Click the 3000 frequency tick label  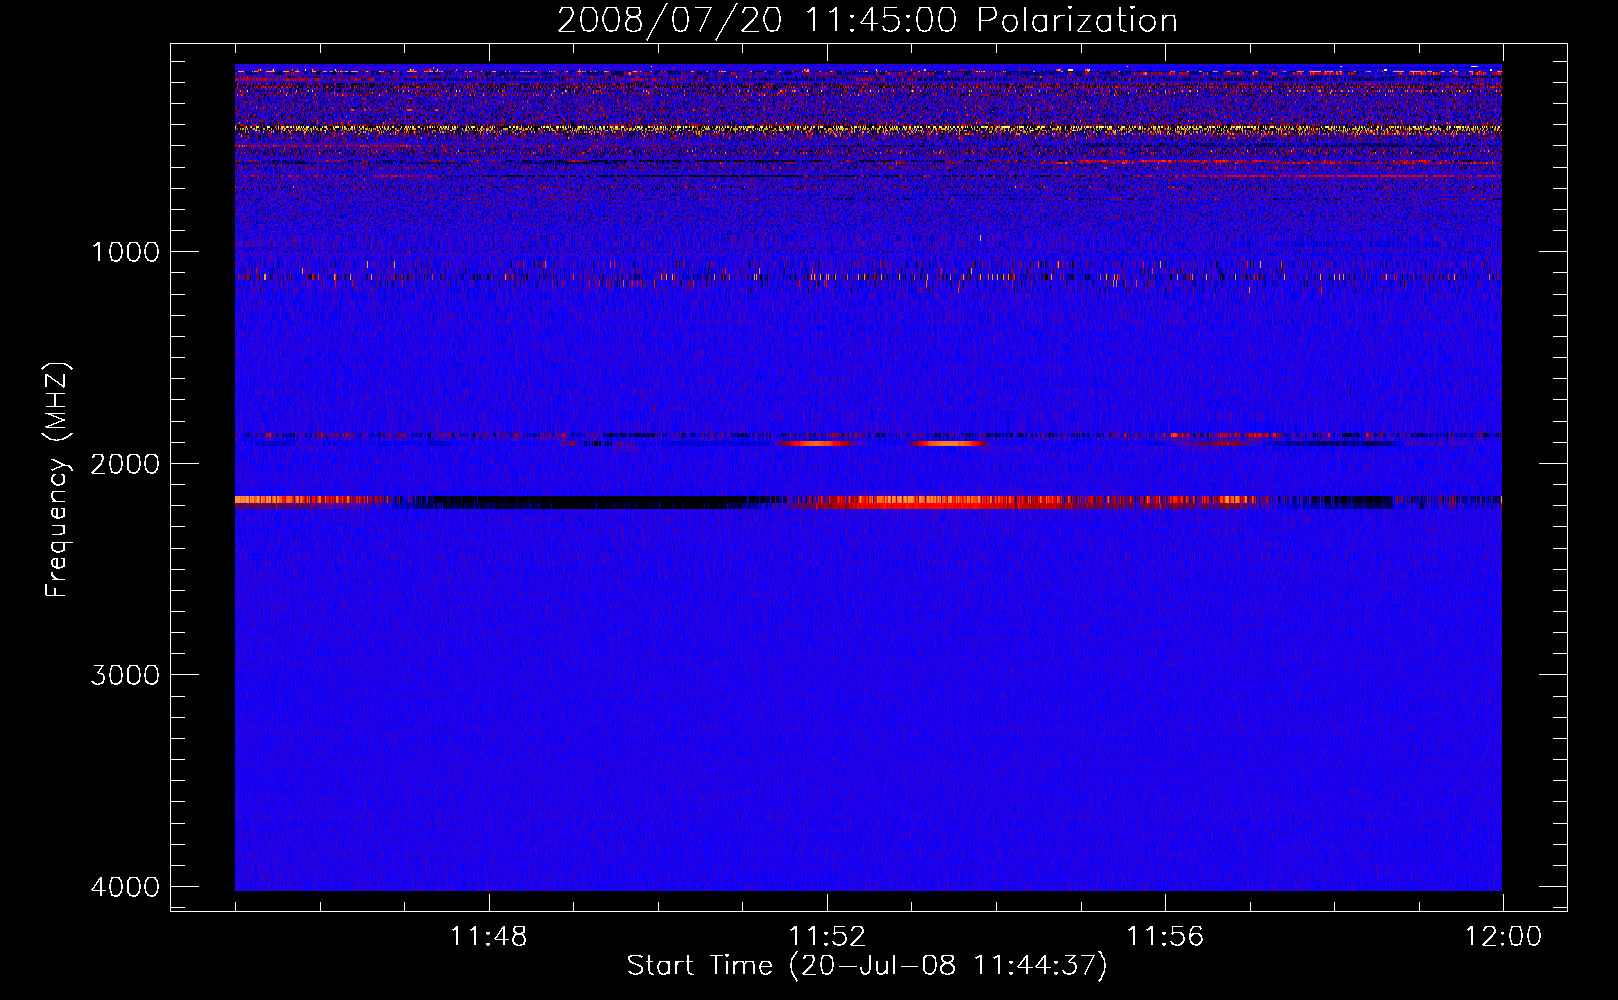pyautogui.click(x=125, y=675)
